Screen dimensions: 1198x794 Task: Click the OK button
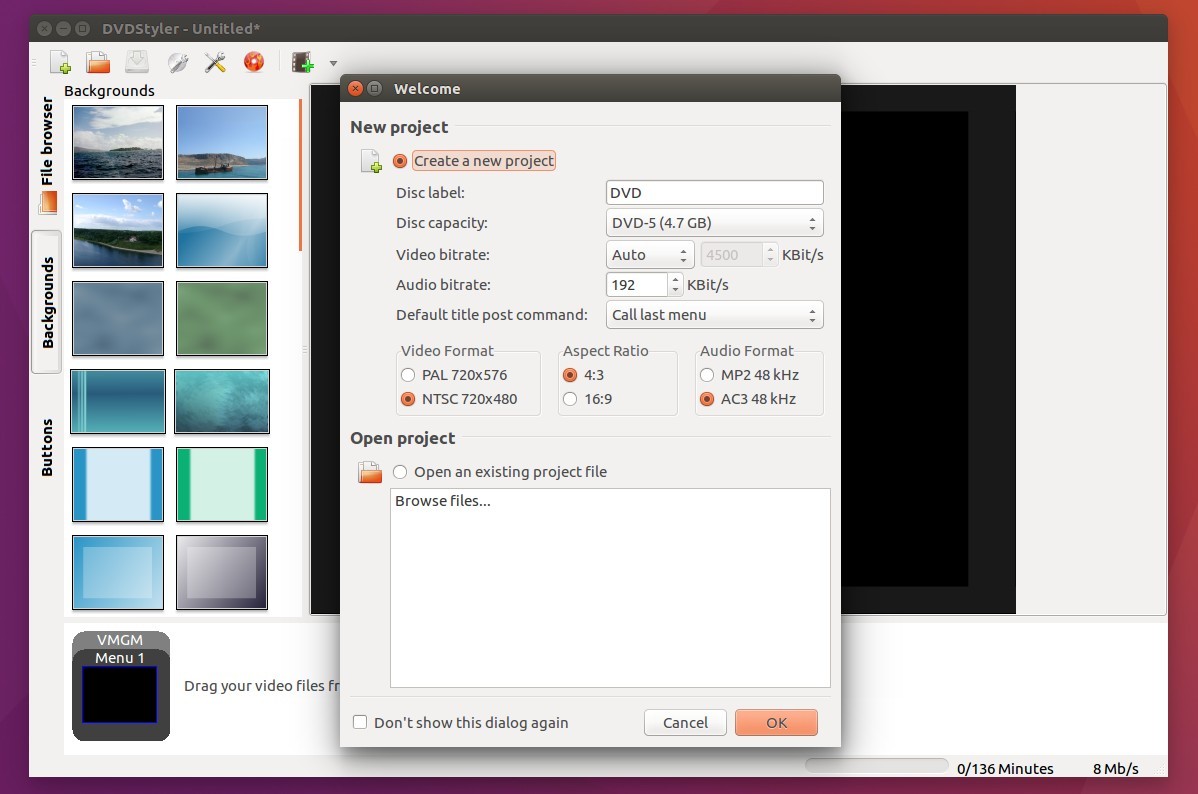point(776,722)
